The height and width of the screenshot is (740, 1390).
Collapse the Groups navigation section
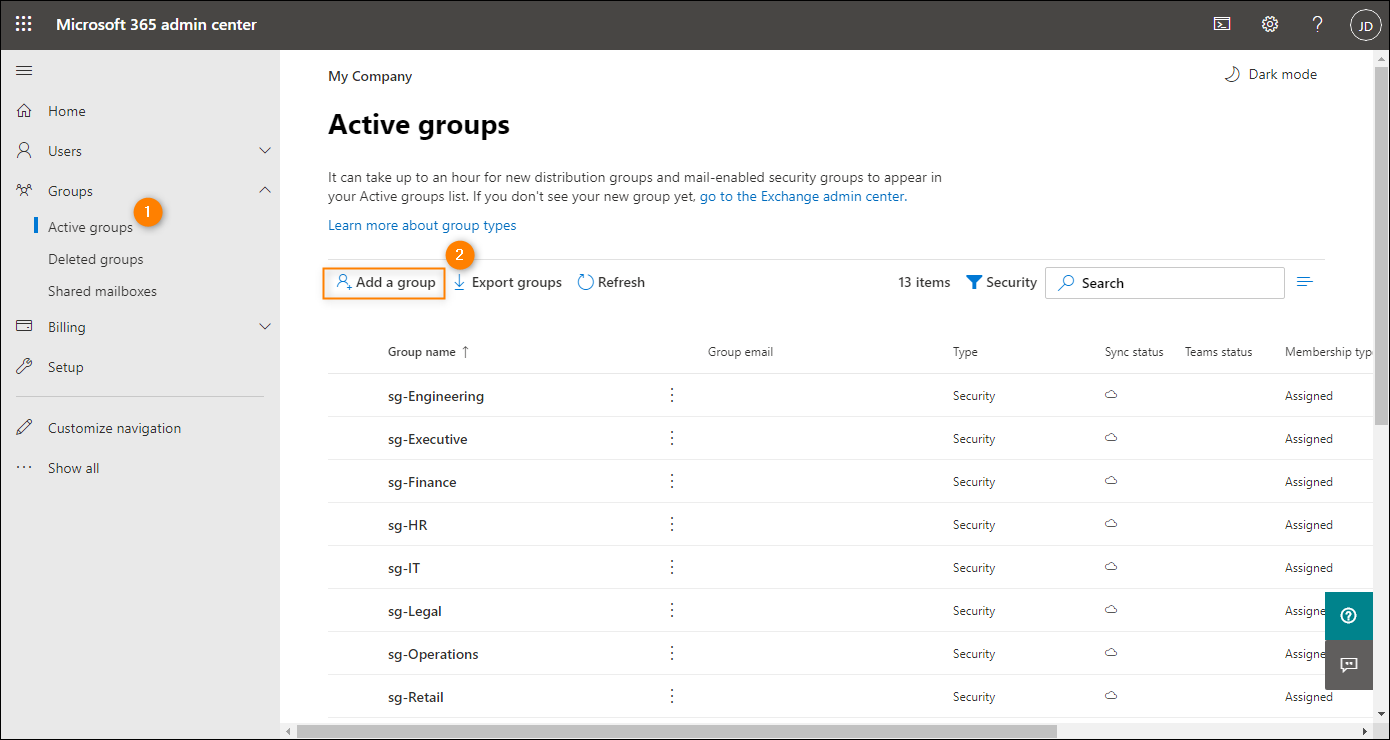pyautogui.click(x=265, y=189)
